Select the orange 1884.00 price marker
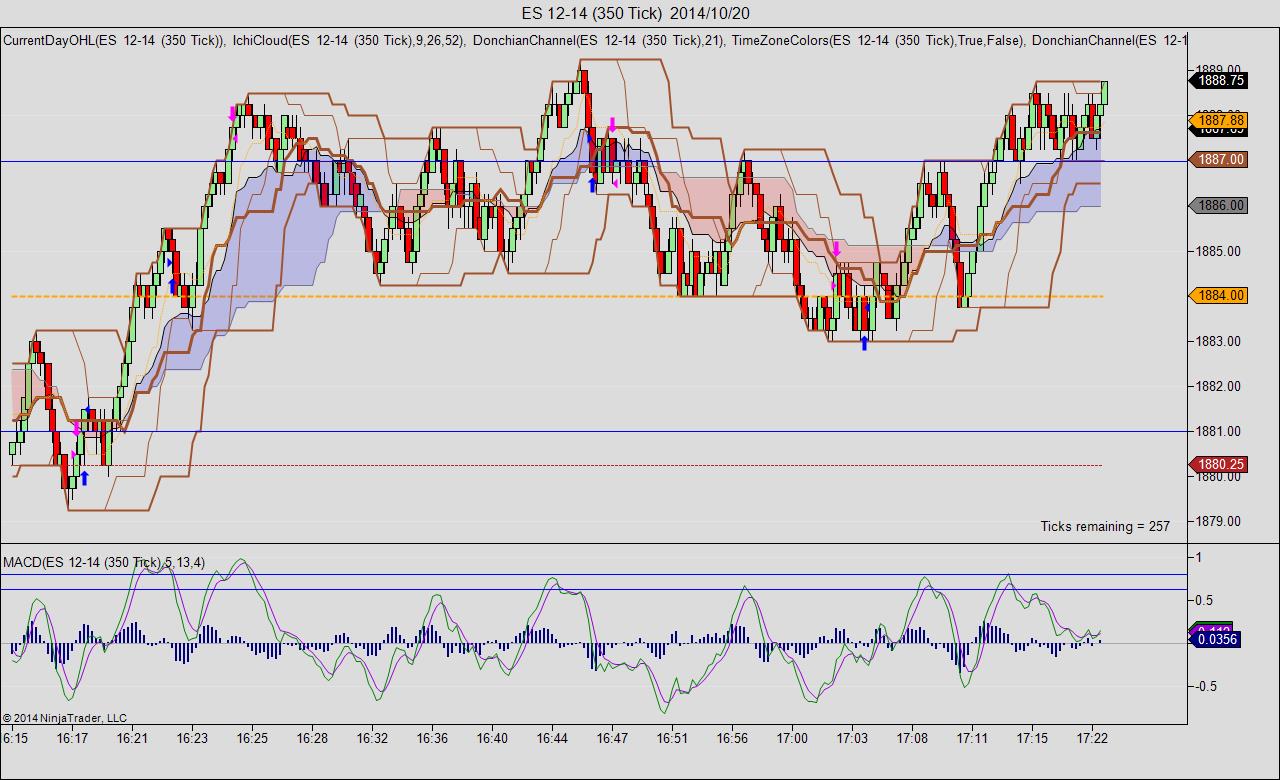This screenshot has width=1280, height=780. tap(1218, 295)
